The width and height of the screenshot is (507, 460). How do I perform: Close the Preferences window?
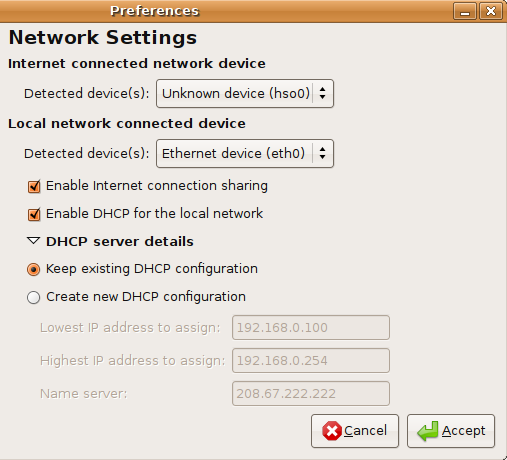pos(491,11)
